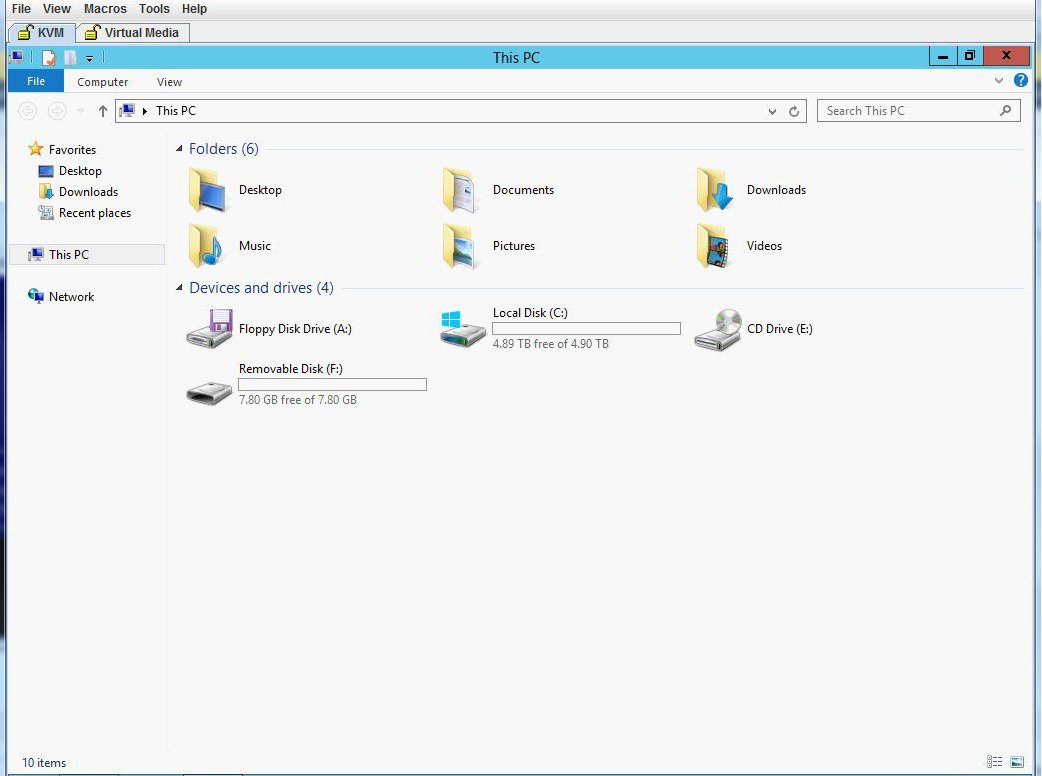The height and width of the screenshot is (776, 1042).
Task: Open the Desktop folder icon
Action: [x=207, y=190]
